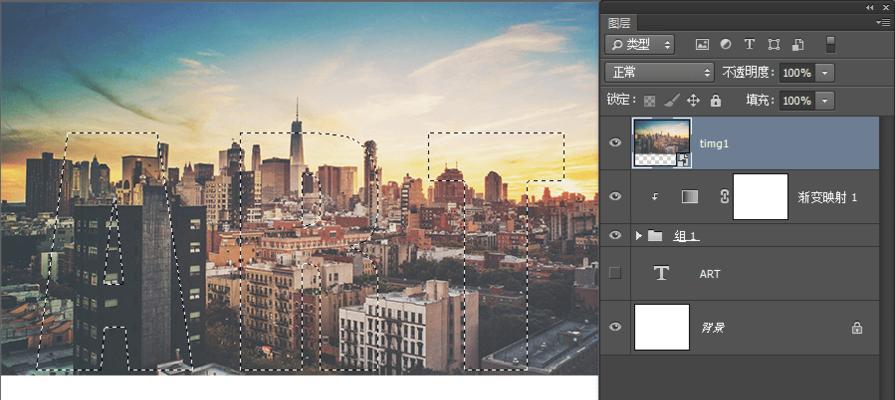Open the 类型 filter type dropdown

pos(640,45)
